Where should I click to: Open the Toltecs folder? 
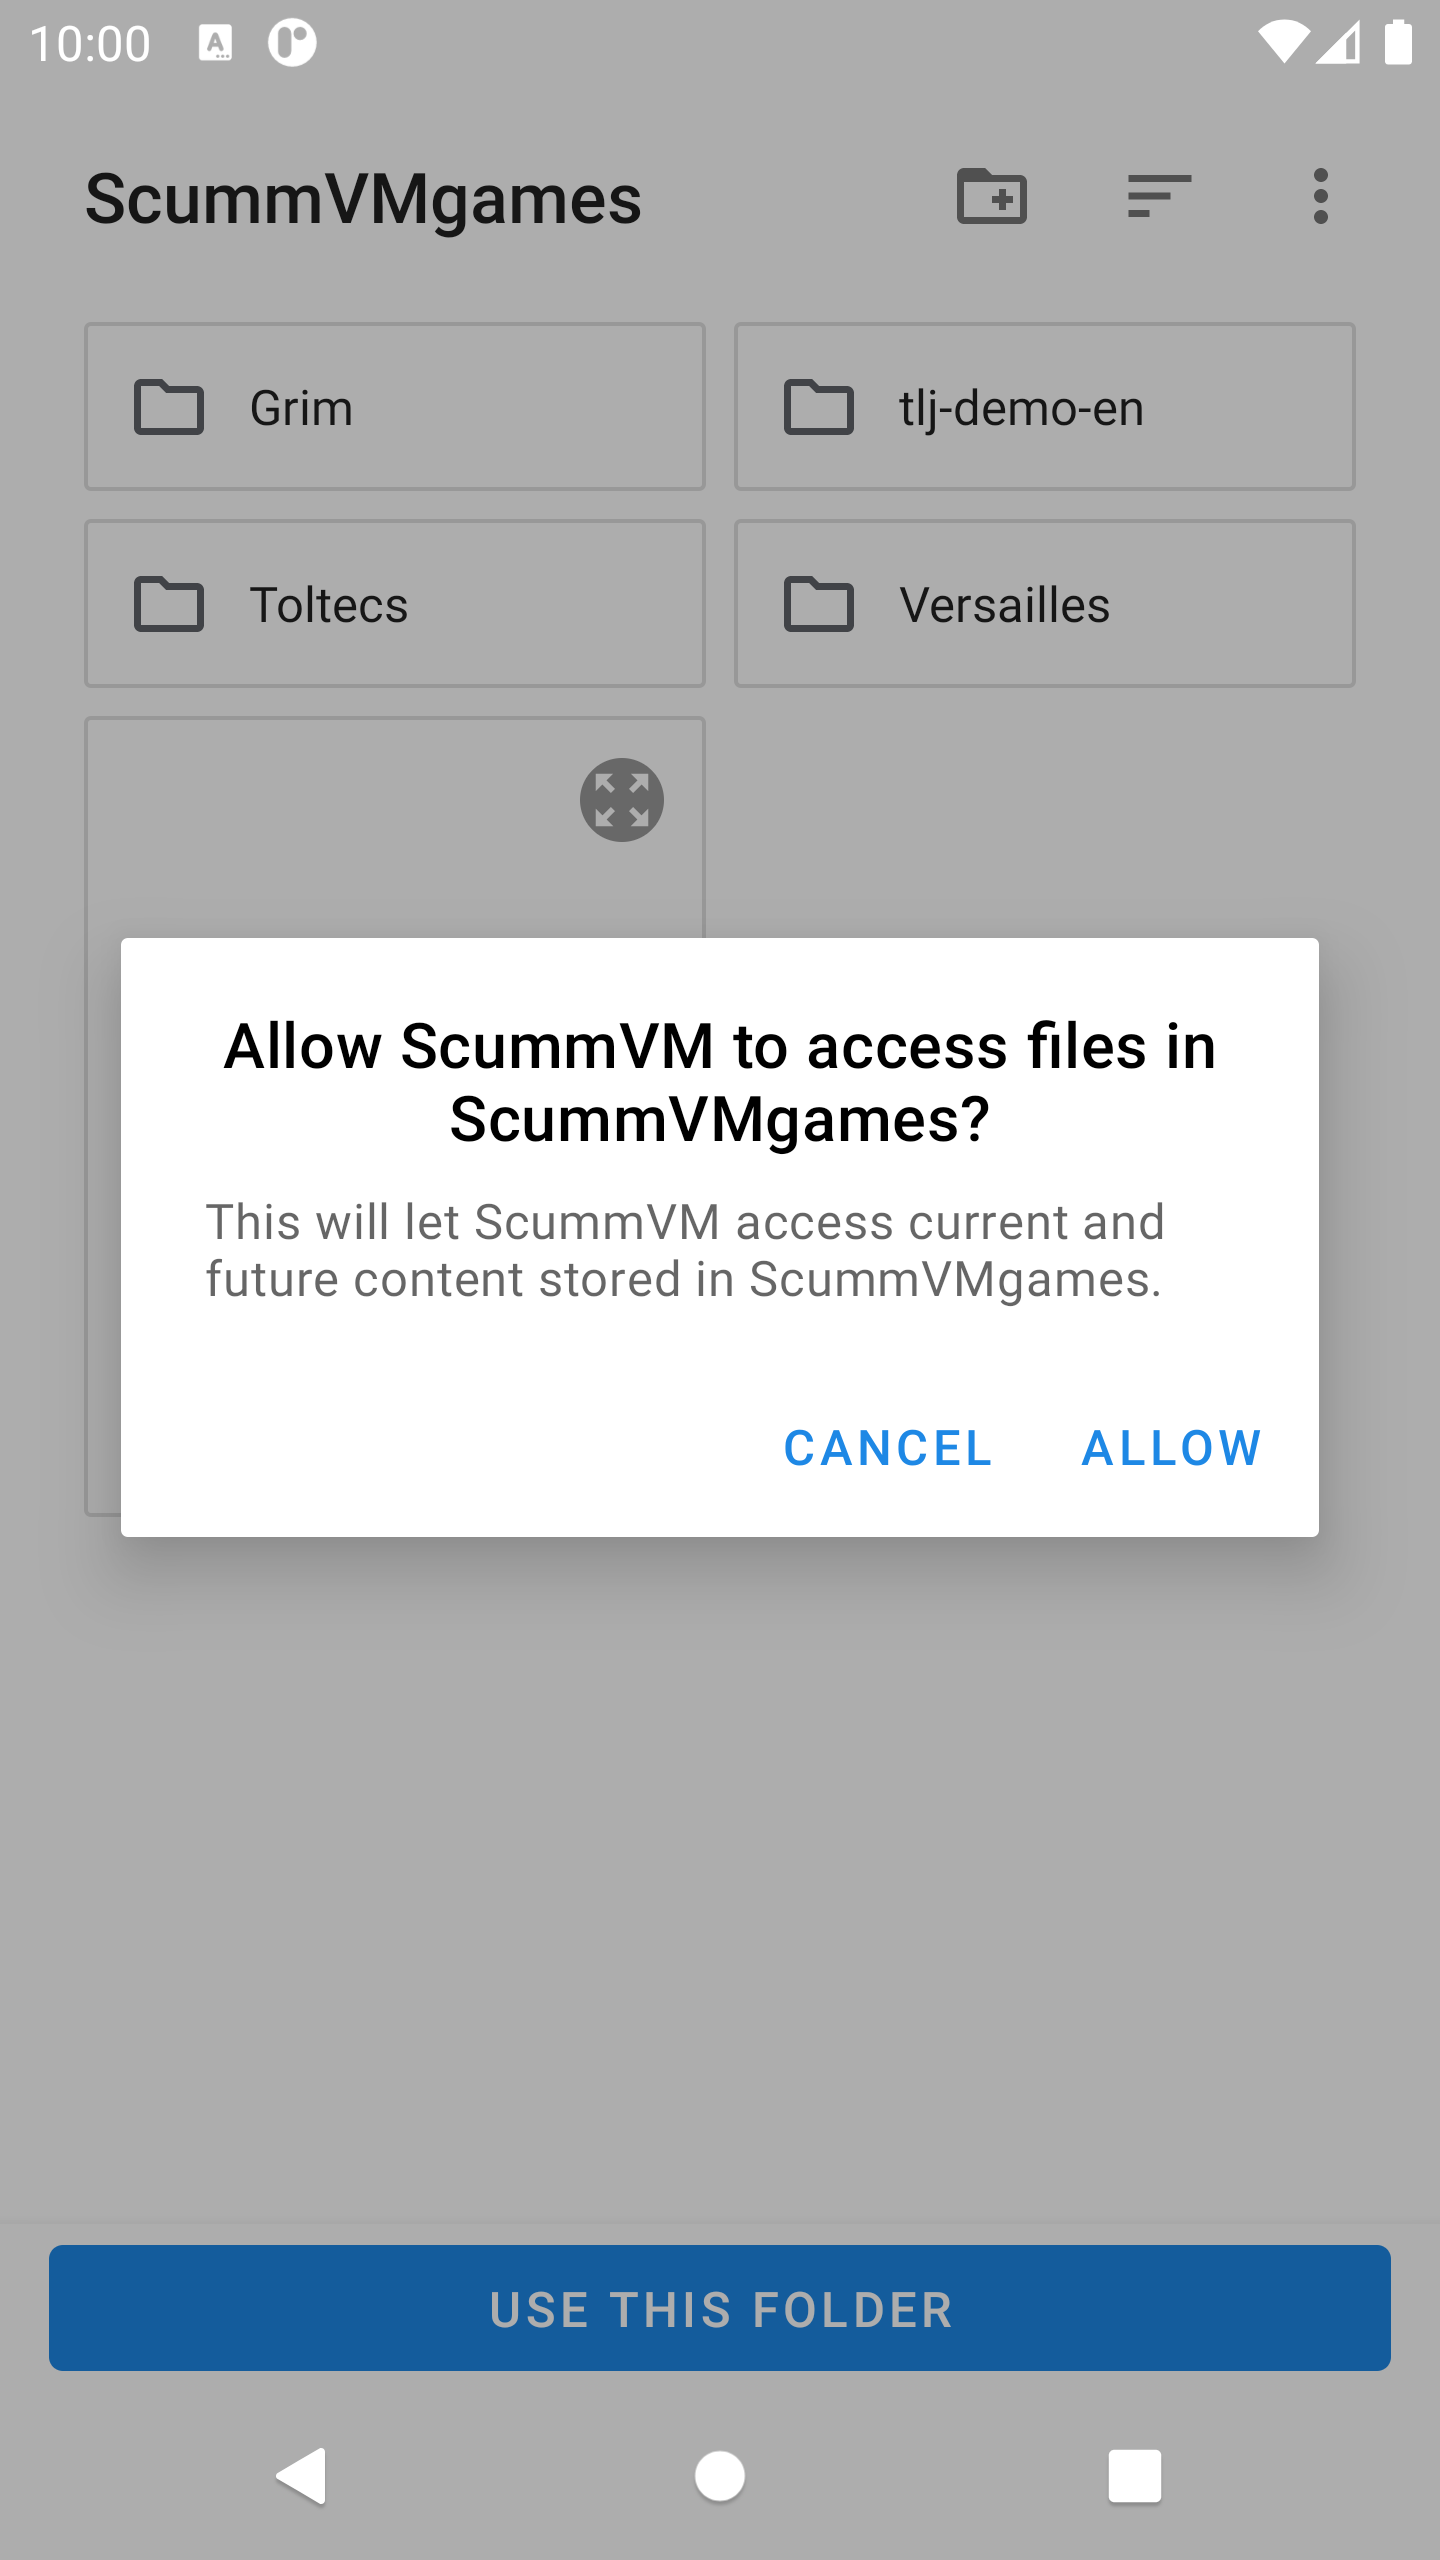point(395,604)
